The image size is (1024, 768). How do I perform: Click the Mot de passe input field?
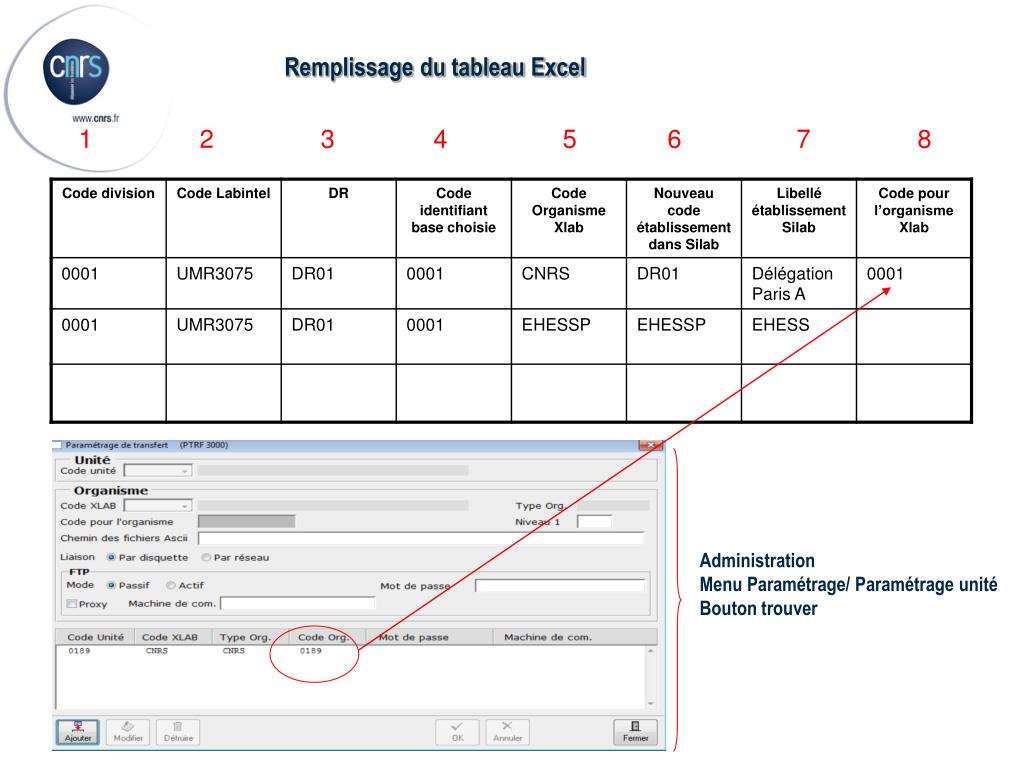coord(560,586)
